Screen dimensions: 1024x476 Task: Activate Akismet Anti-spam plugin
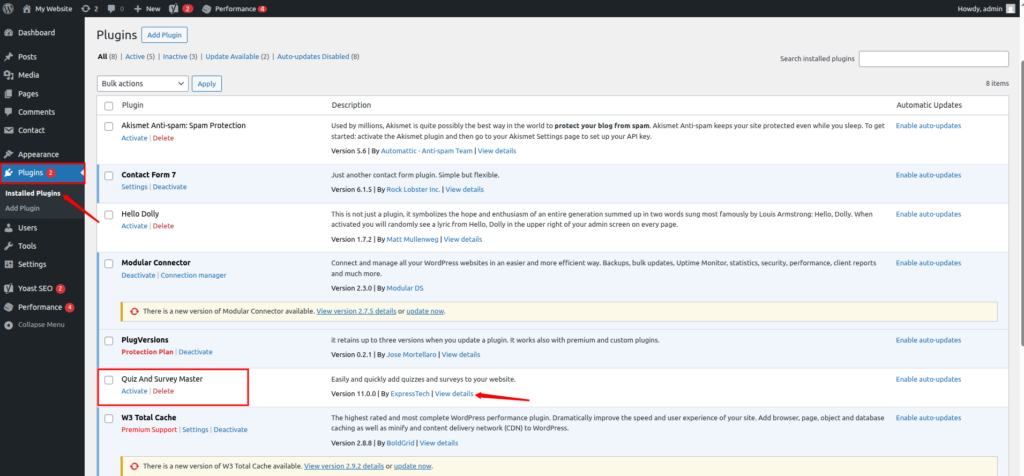(135, 138)
